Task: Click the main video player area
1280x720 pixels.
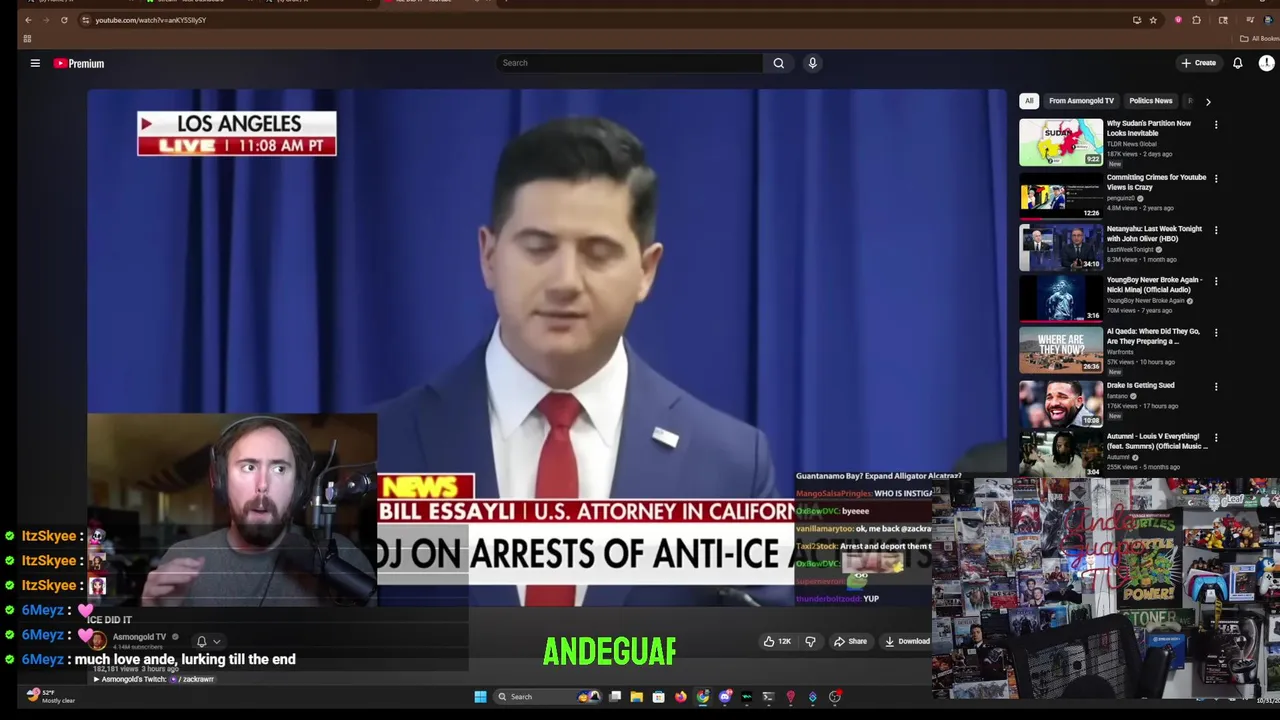Action: [x=547, y=347]
